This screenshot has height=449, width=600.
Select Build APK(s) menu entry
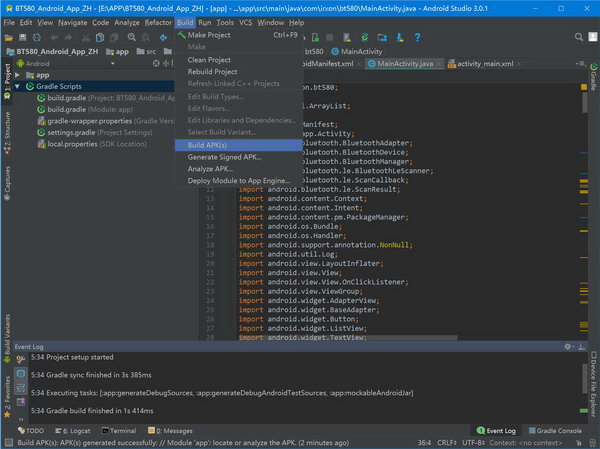tap(238, 145)
